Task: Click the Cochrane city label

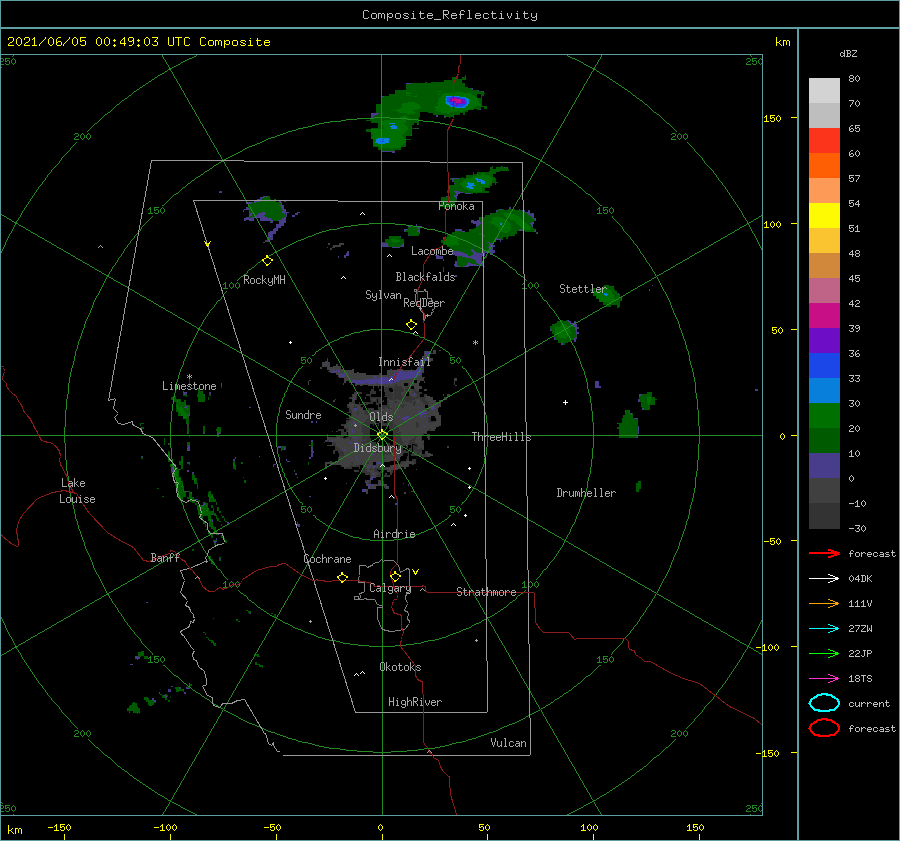Action: pyautogui.click(x=327, y=559)
